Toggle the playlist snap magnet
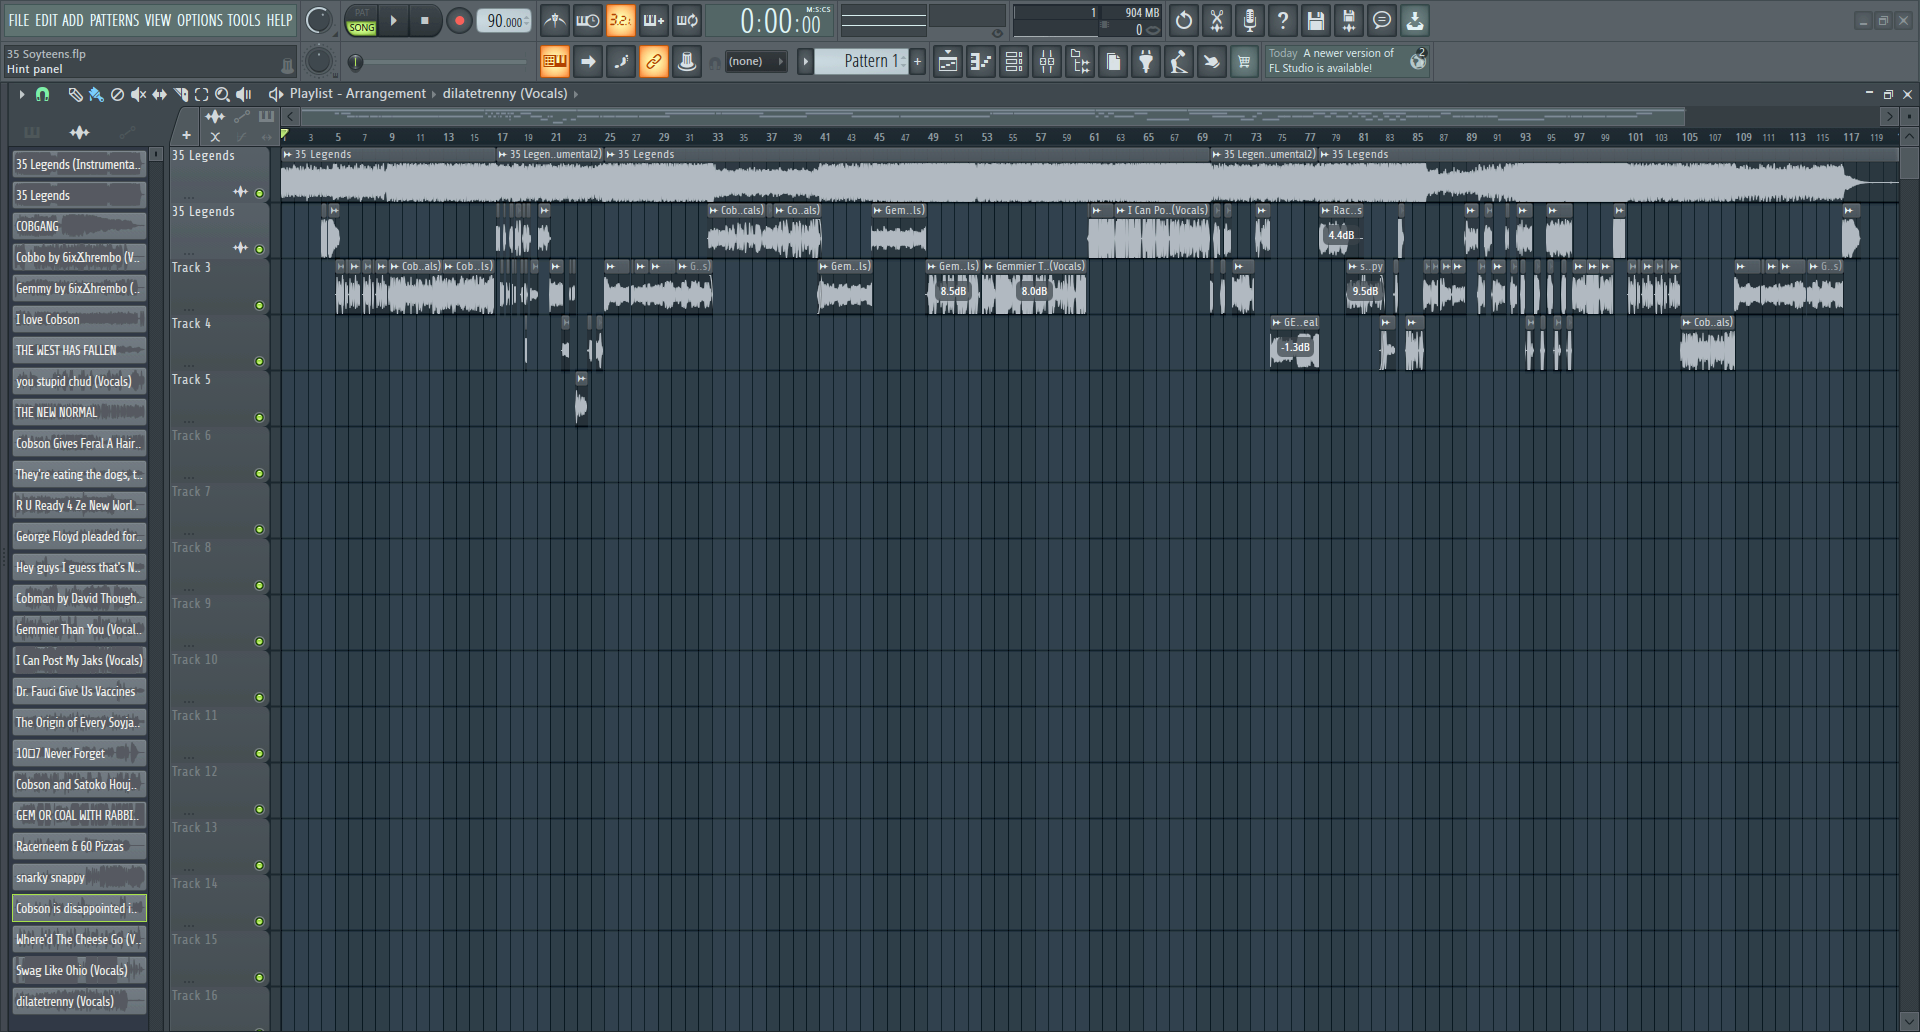The height and width of the screenshot is (1032, 1920). point(42,94)
